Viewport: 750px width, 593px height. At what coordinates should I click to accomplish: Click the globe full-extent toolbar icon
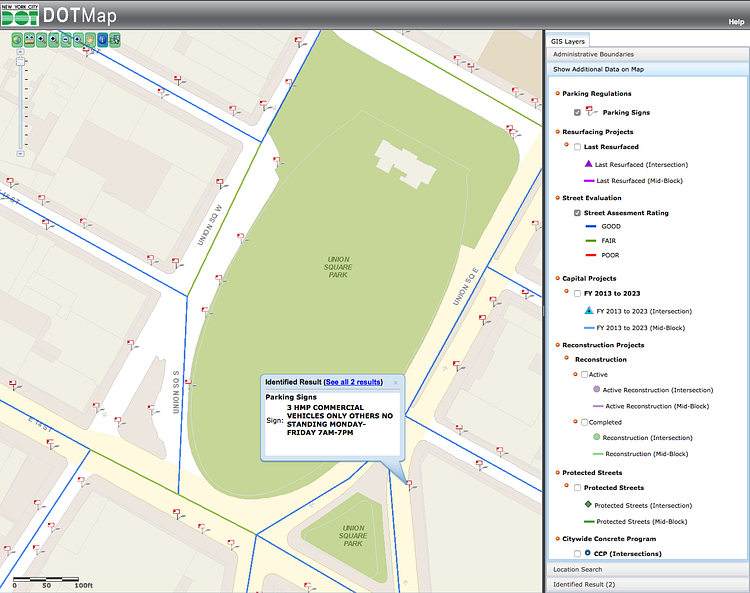(17, 40)
